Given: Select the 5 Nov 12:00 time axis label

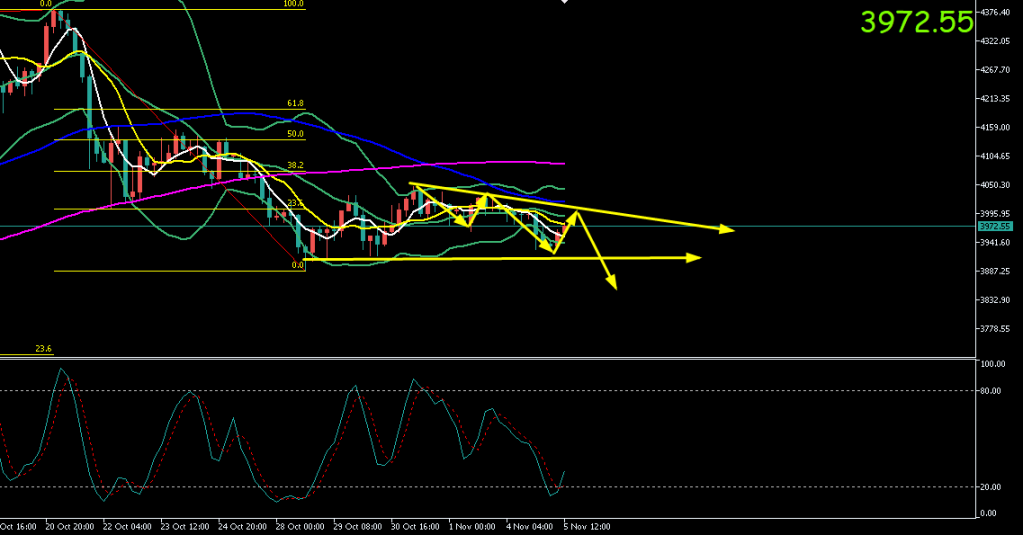Looking at the screenshot, I should point(588,526).
